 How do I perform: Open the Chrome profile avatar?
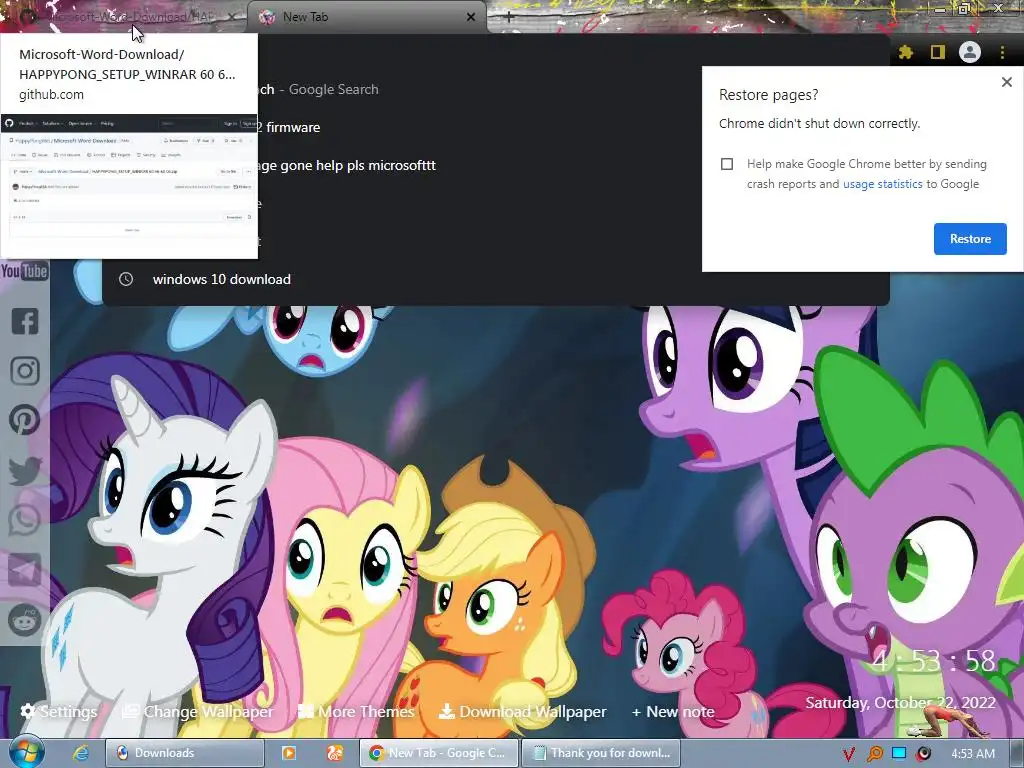(970, 52)
